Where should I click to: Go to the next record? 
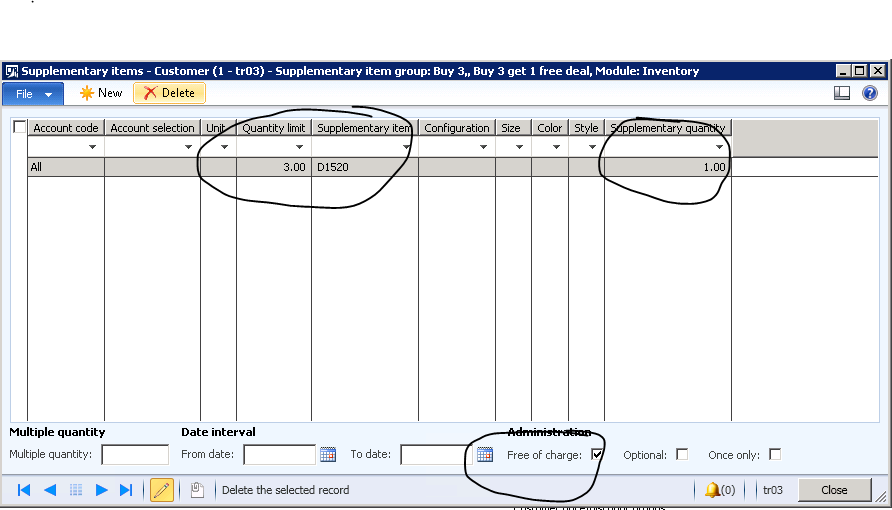click(x=101, y=490)
